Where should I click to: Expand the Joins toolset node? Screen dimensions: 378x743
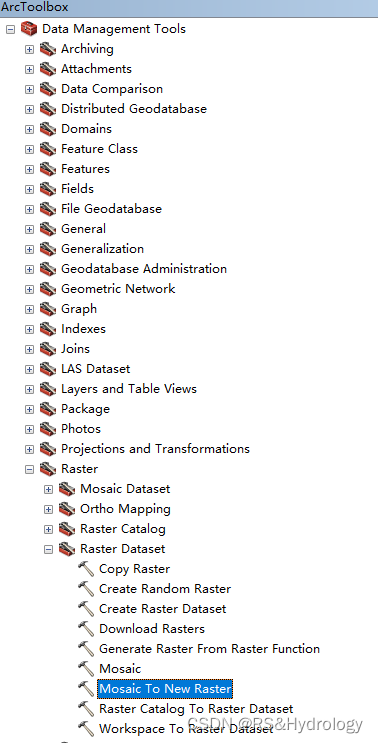[x=29, y=349]
